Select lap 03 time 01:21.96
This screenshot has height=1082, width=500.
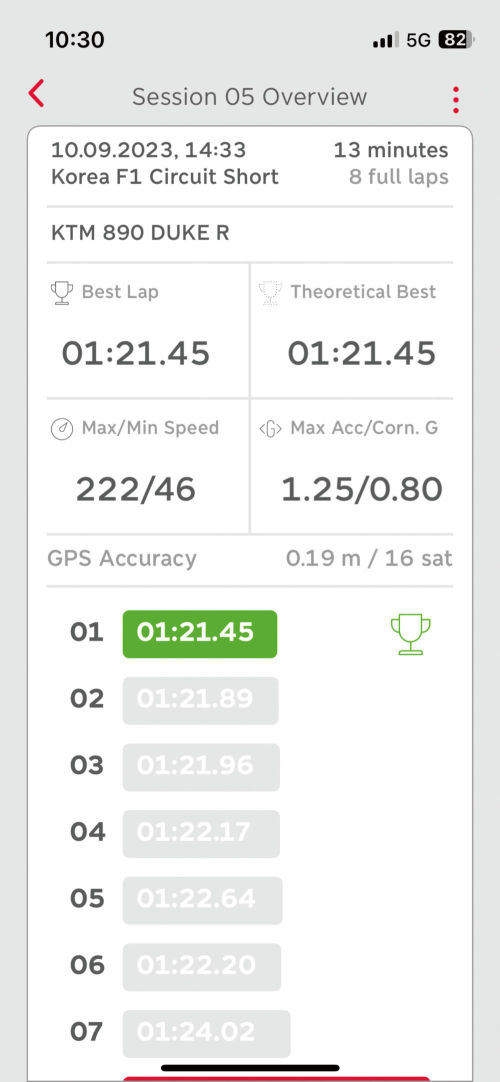pos(201,767)
